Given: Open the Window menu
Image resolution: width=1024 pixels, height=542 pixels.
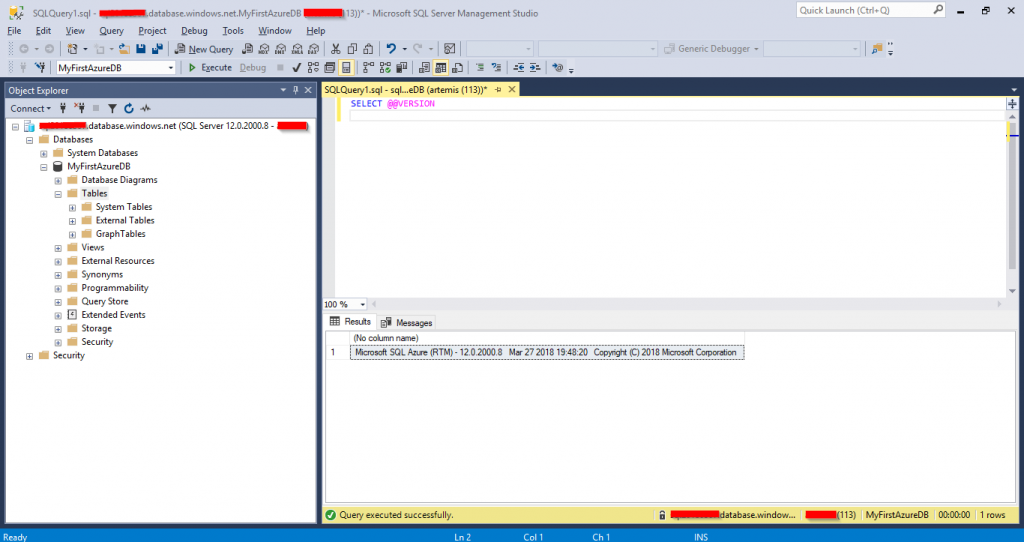Looking at the screenshot, I should pos(274,31).
